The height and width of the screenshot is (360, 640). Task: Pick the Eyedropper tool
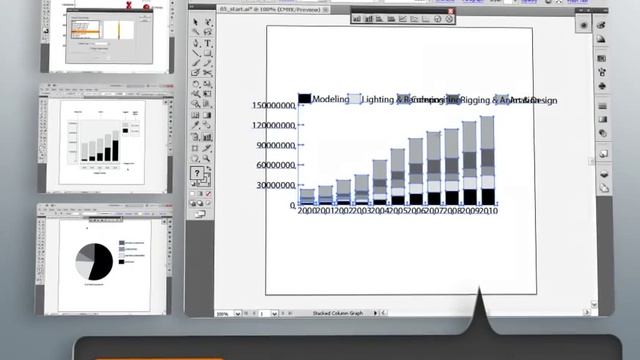click(196, 126)
